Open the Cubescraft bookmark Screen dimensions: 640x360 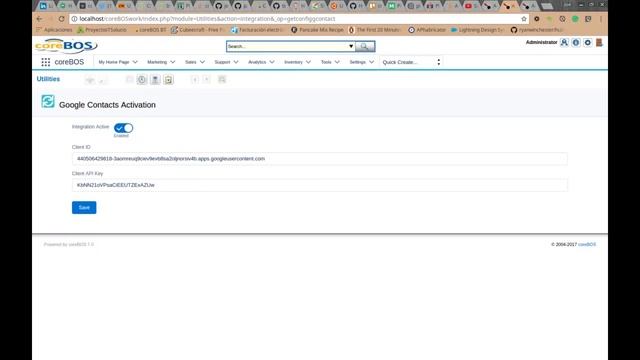coord(197,30)
